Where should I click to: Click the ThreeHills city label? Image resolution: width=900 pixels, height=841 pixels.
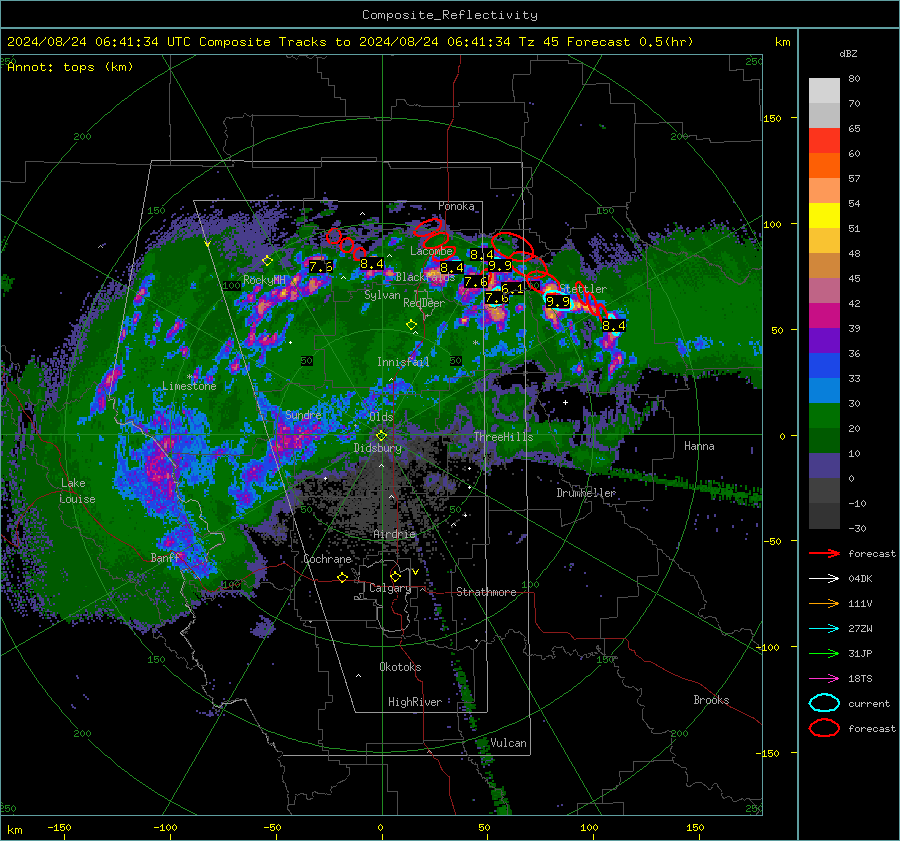pyautogui.click(x=503, y=437)
